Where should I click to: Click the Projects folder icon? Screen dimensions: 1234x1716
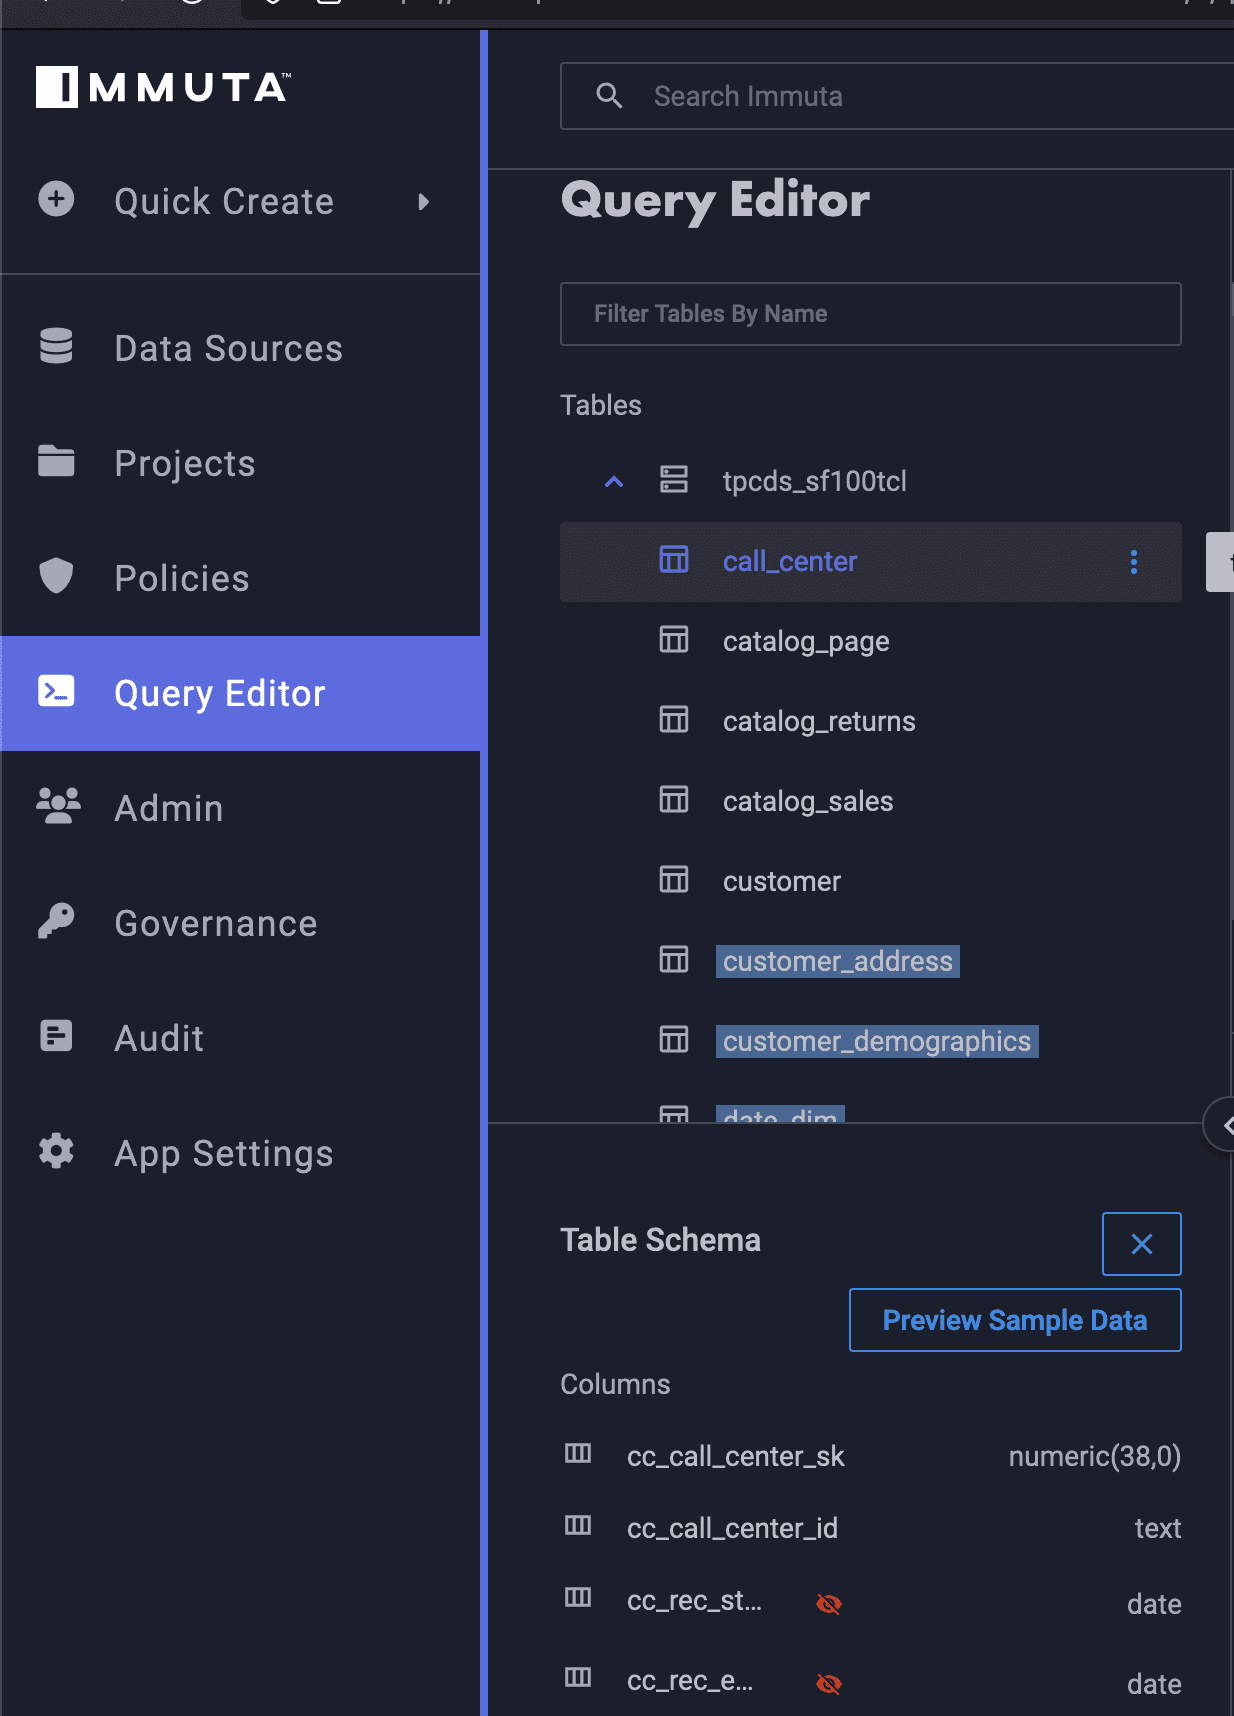click(56, 461)
